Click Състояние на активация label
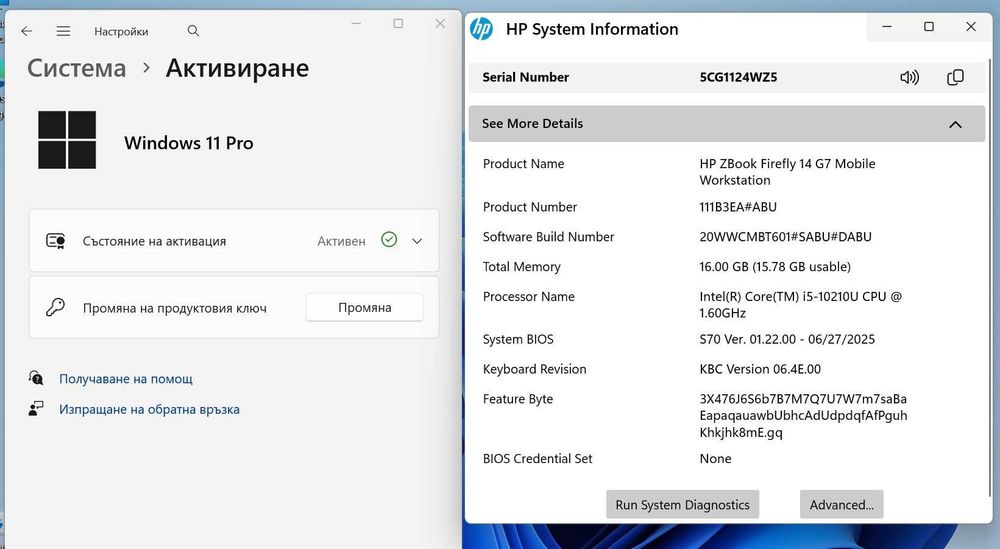1000x549 pixels. click(154, 241)
